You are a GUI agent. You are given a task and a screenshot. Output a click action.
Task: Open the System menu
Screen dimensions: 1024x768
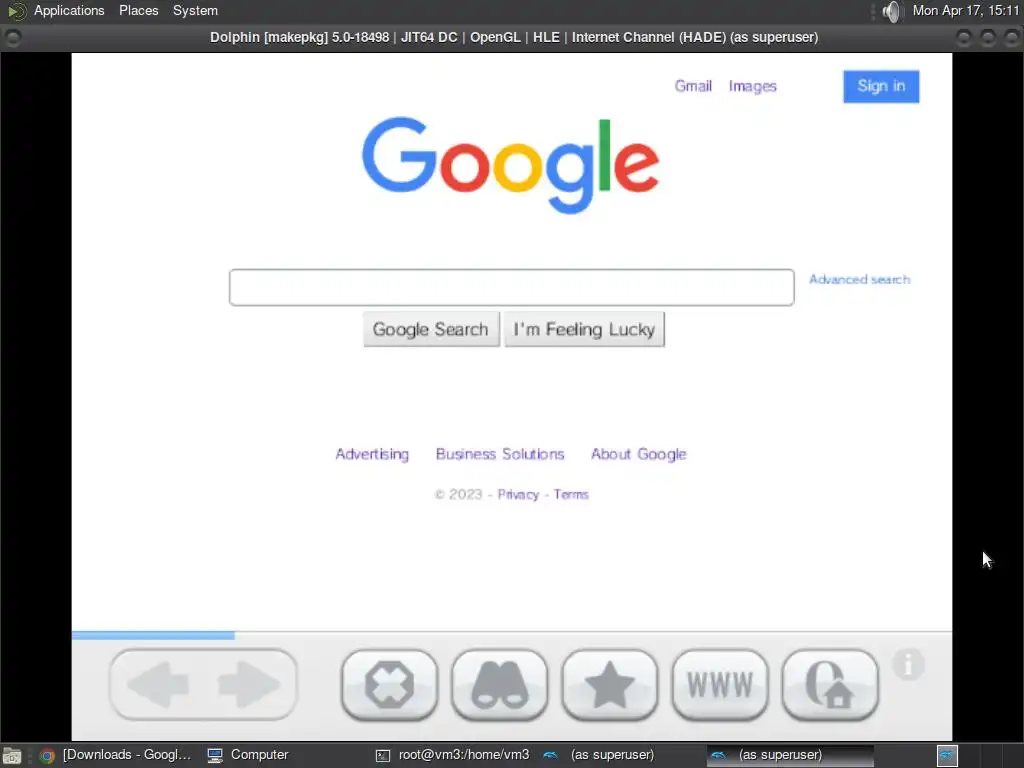[x=195, y=10]
